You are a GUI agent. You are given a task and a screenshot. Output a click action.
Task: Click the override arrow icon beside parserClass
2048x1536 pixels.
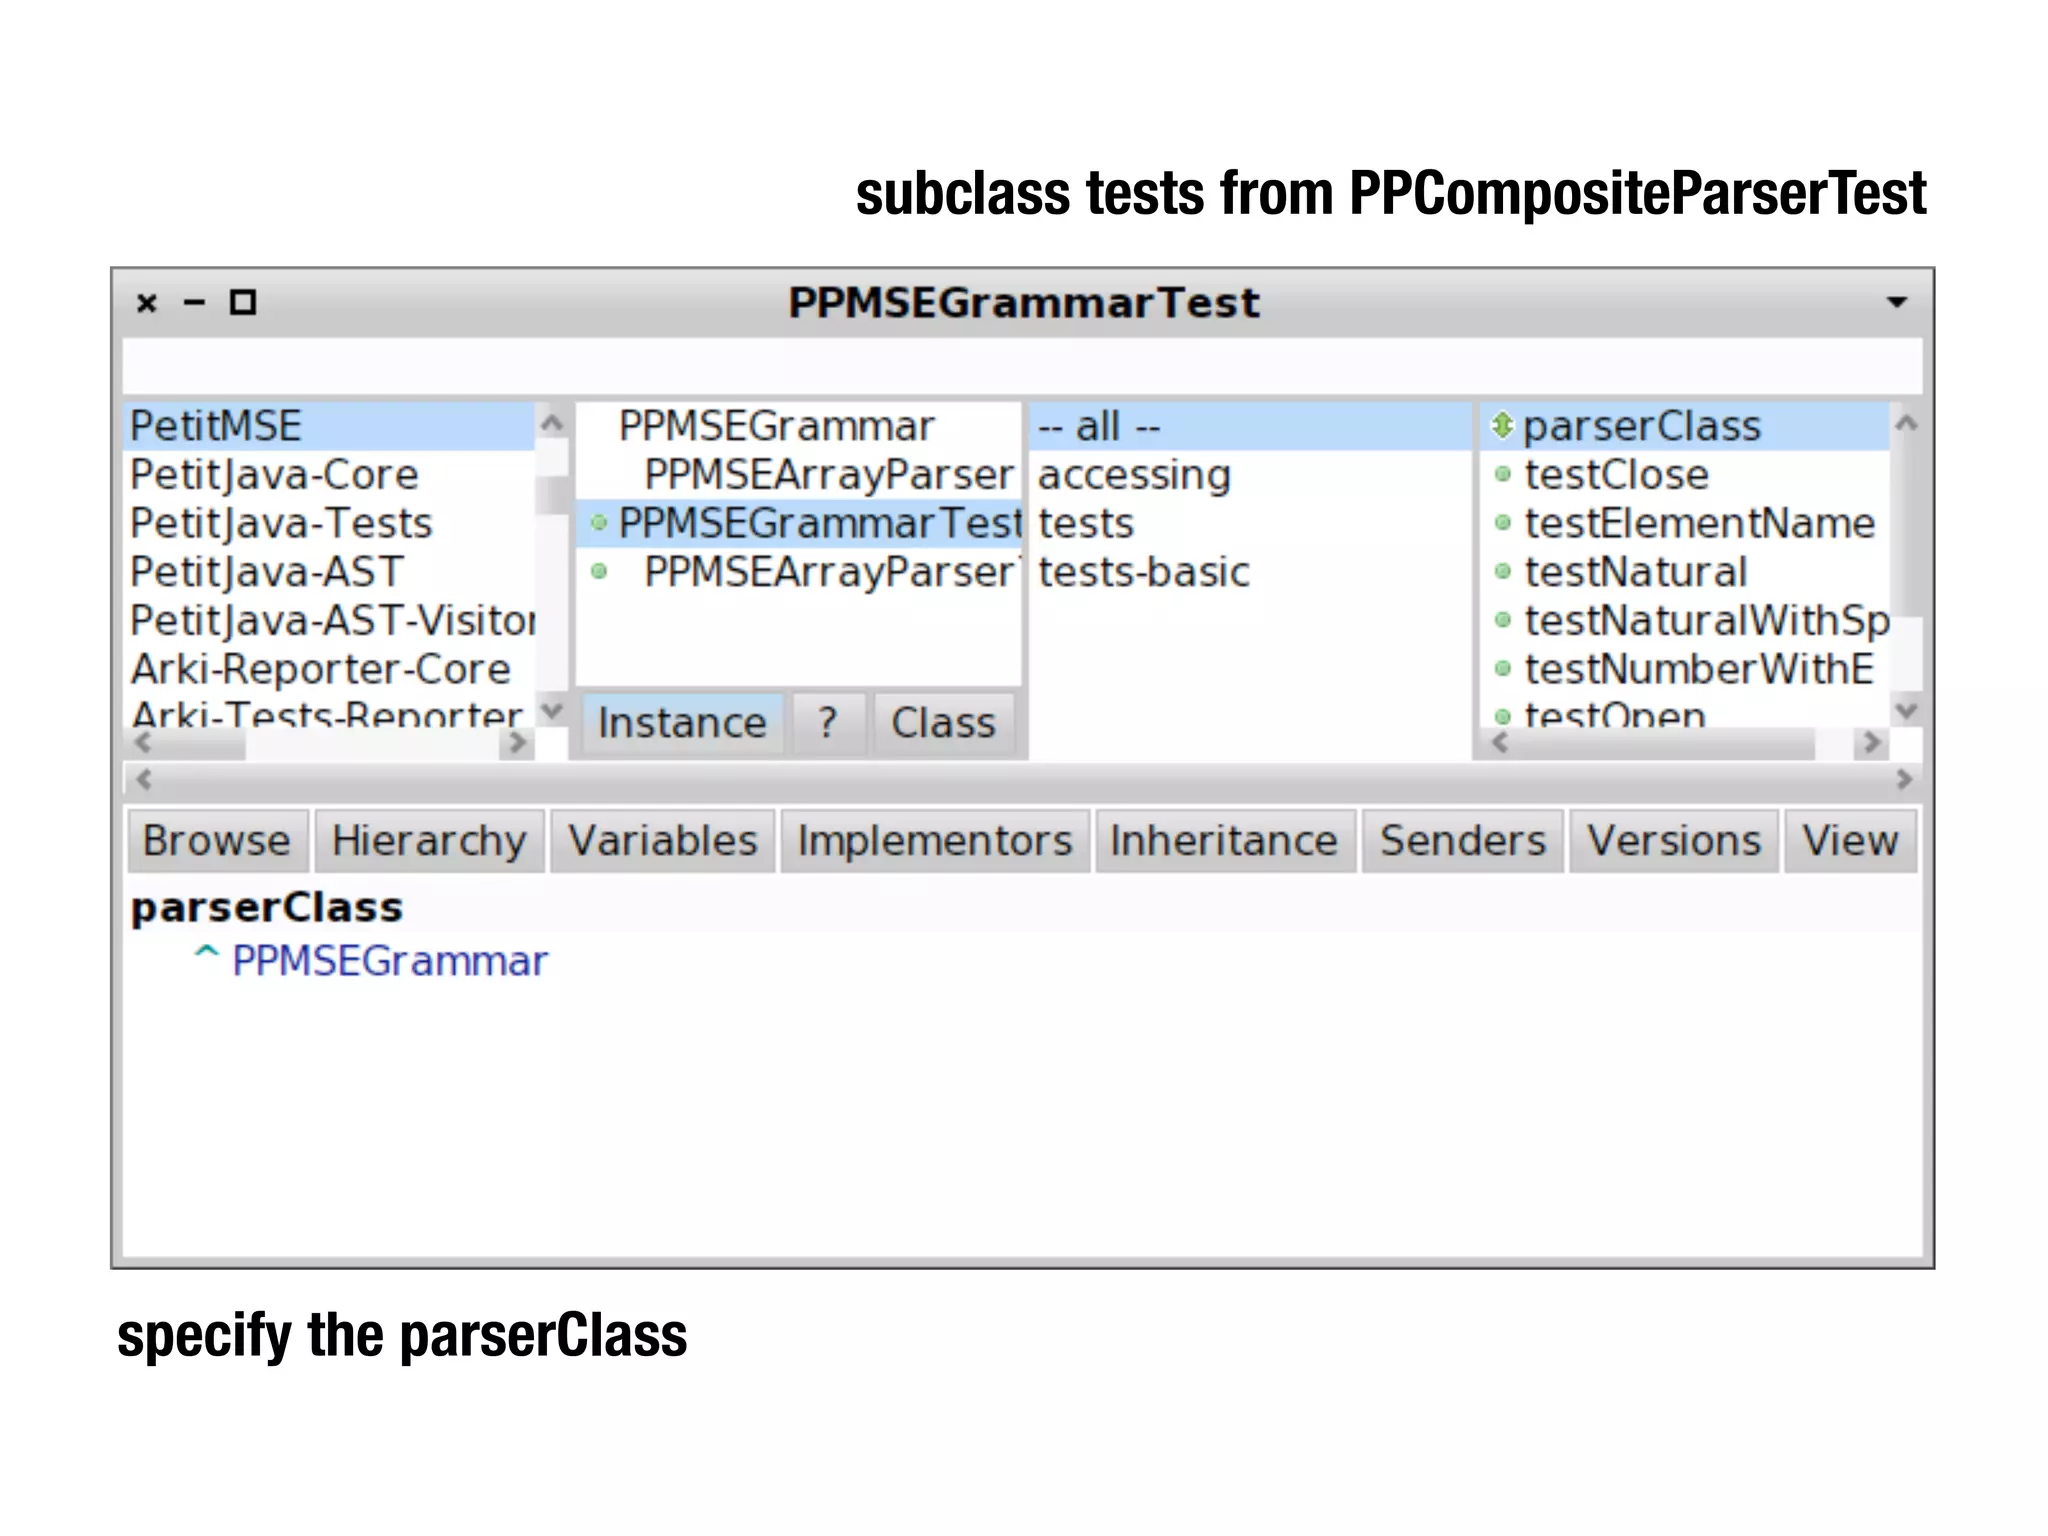point(1501,426)
